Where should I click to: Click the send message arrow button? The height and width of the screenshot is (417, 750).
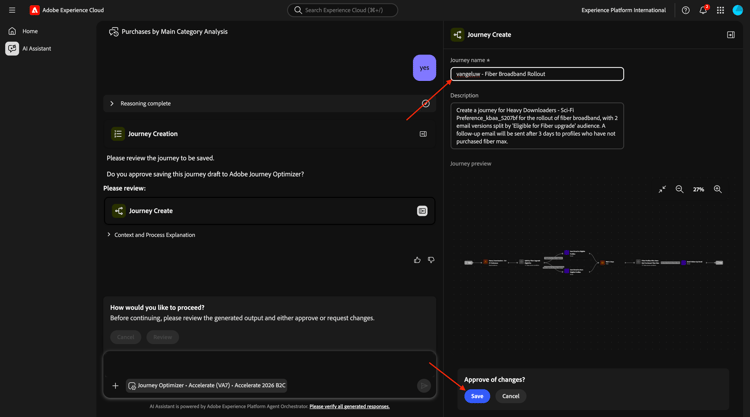tap(424, 385)
